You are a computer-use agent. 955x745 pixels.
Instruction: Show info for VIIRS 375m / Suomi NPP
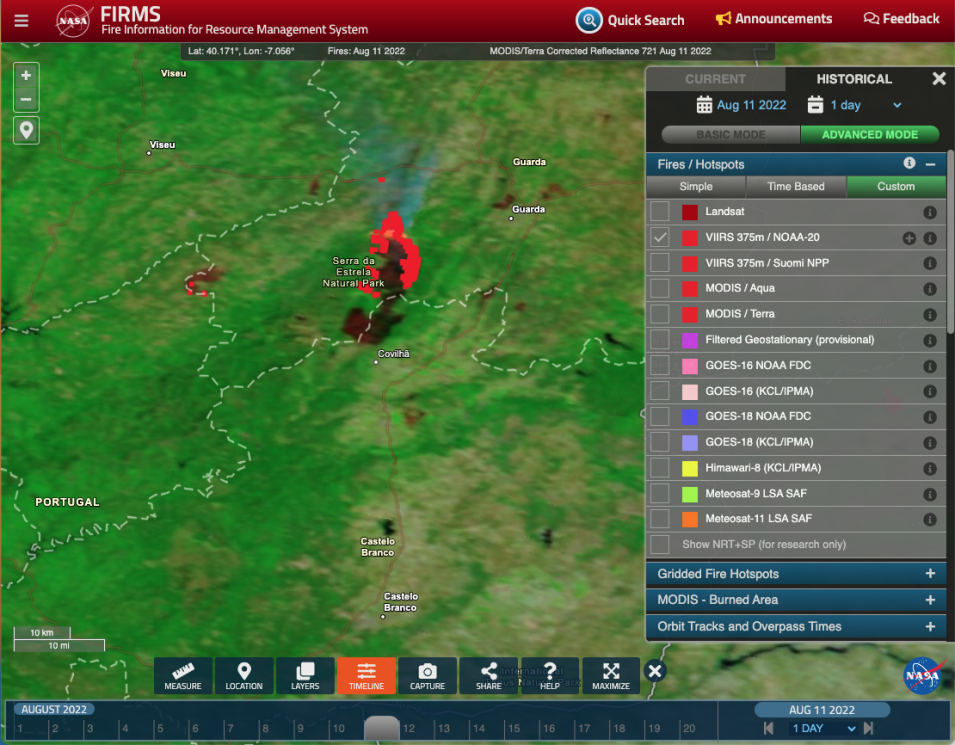point(929,264)
